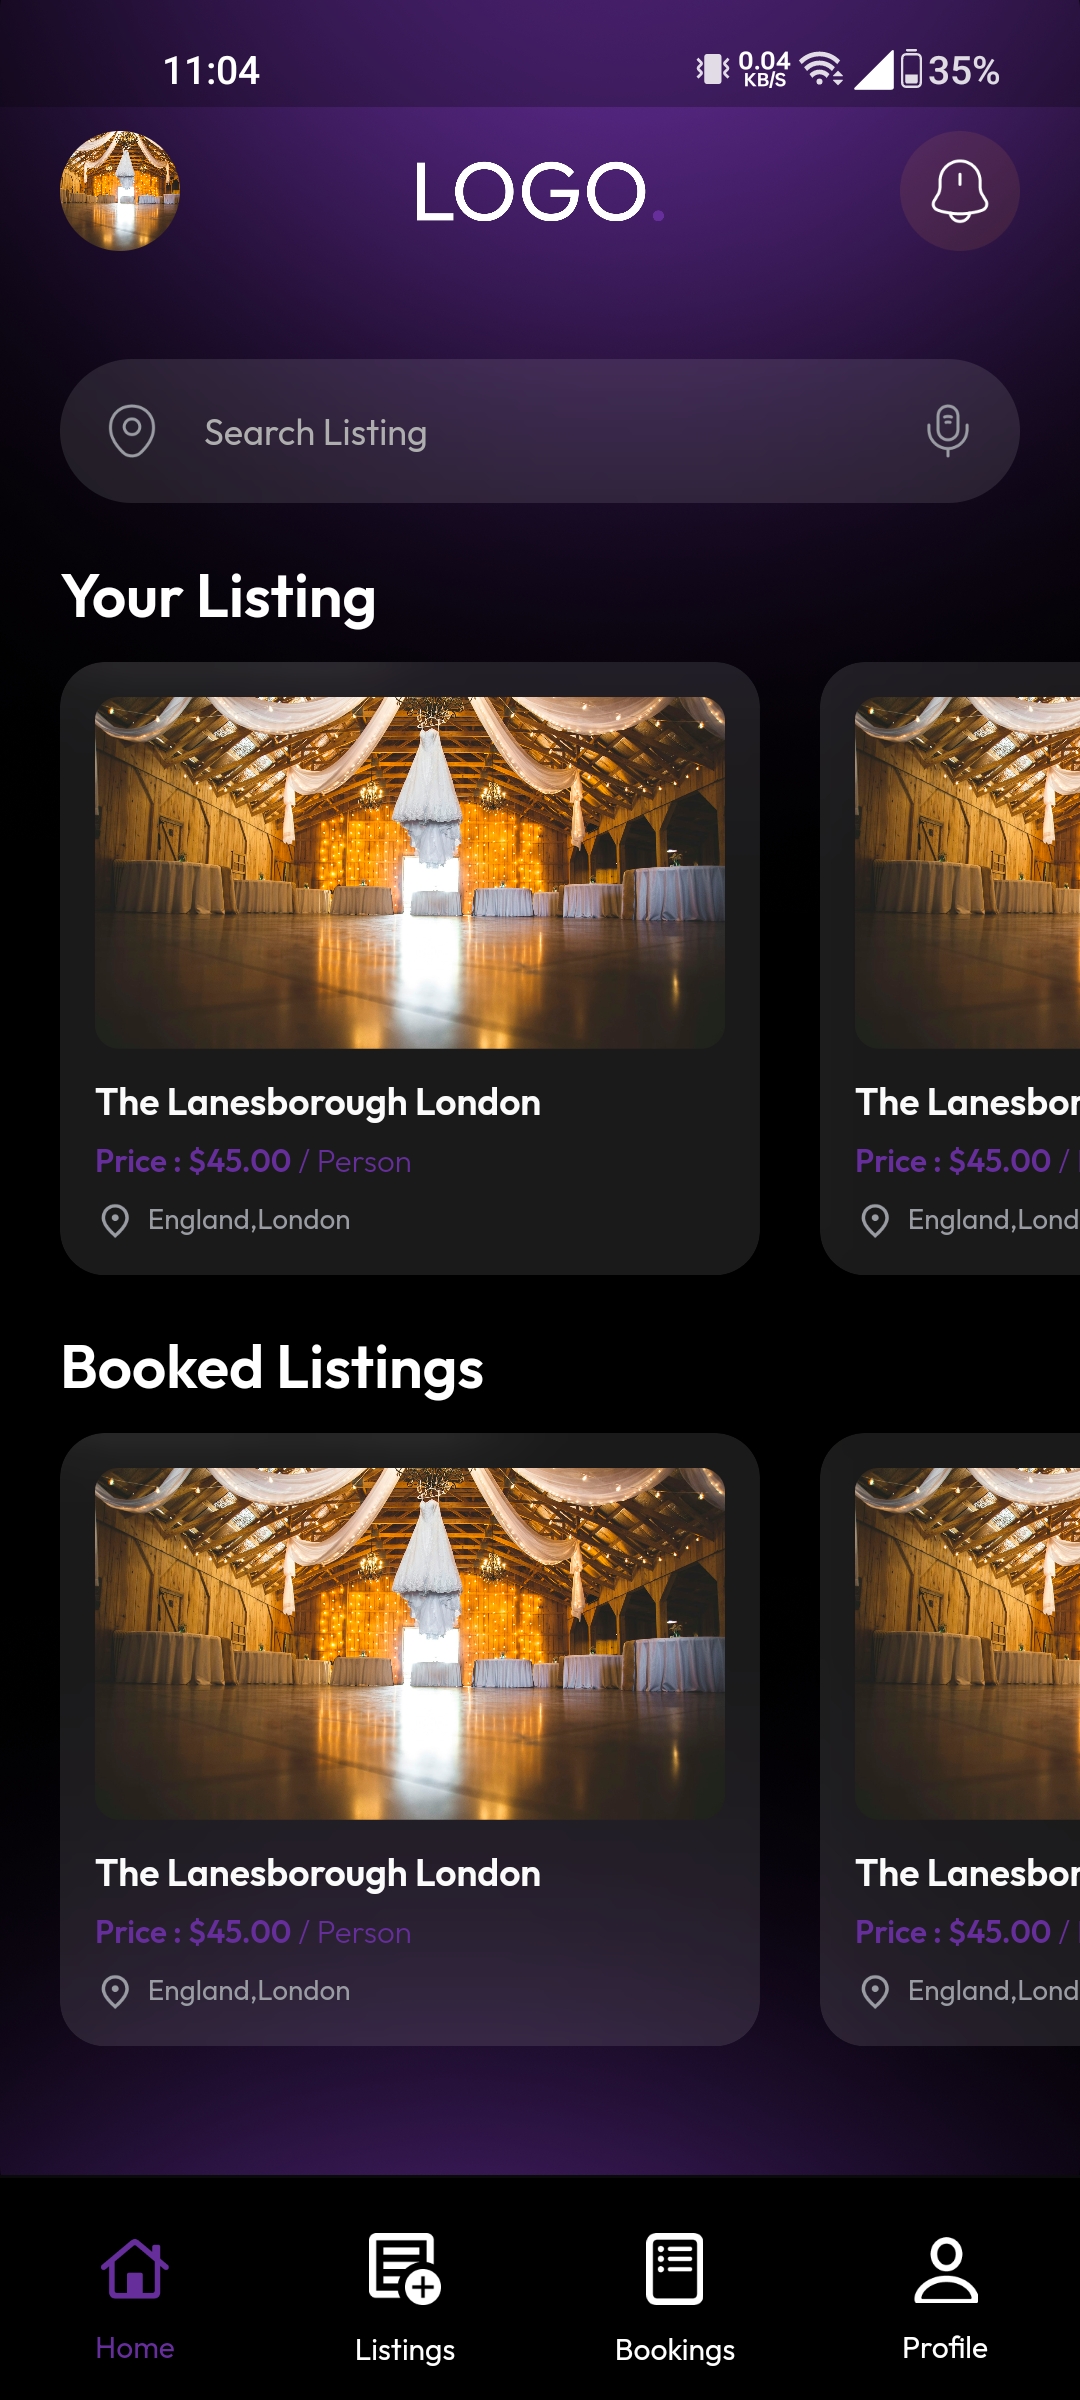Switch to the Profile tab label
Viewport: 1080px width, 2400px height.
point(945,2348)
